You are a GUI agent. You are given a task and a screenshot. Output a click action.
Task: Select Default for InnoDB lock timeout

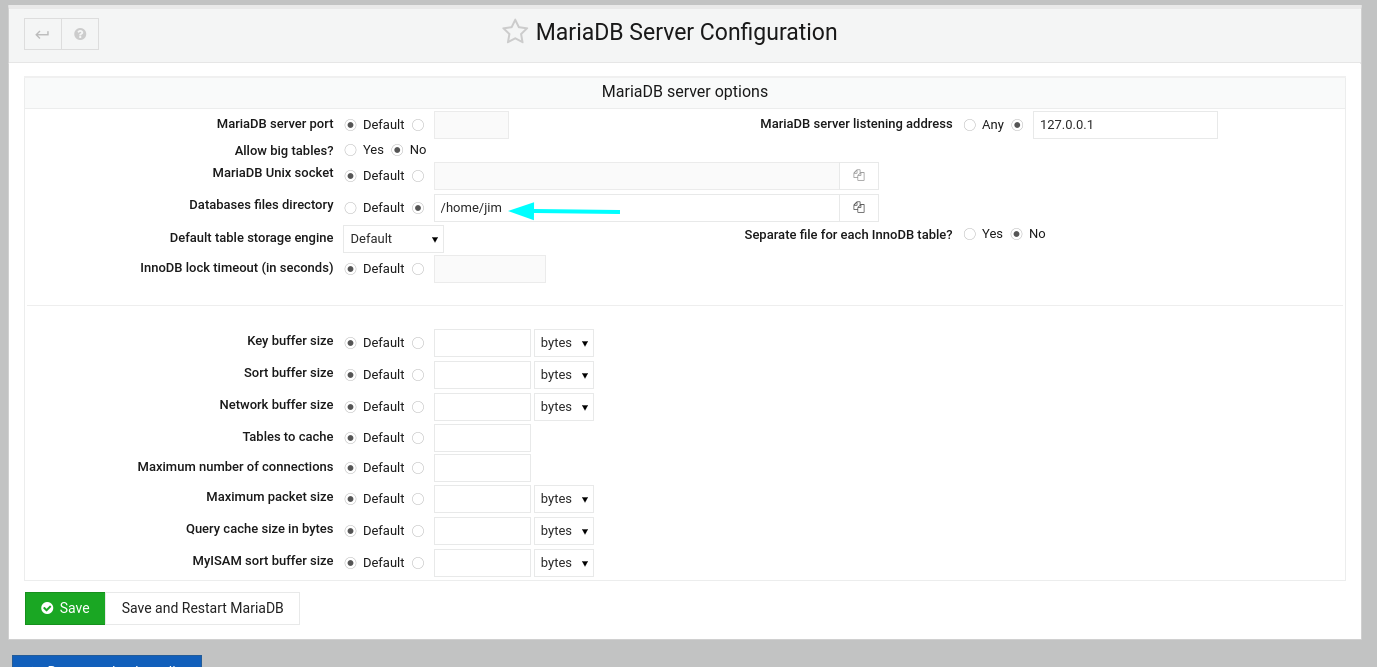tap(350, 269)
